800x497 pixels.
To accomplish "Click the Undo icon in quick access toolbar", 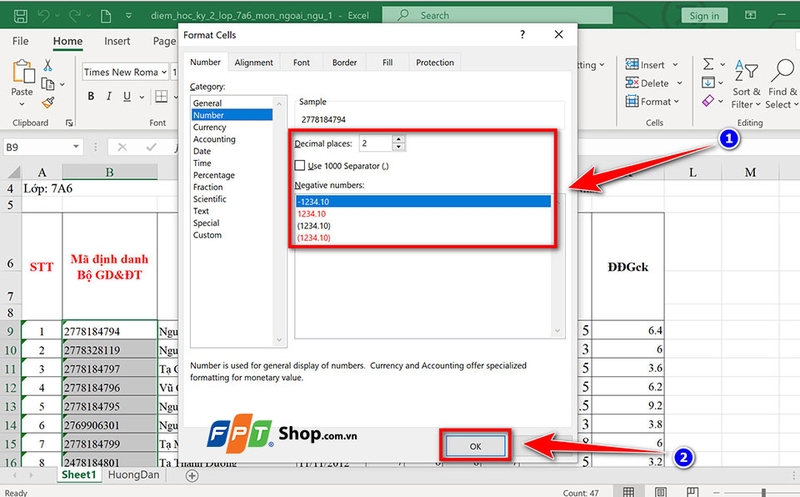I will 43,16.
